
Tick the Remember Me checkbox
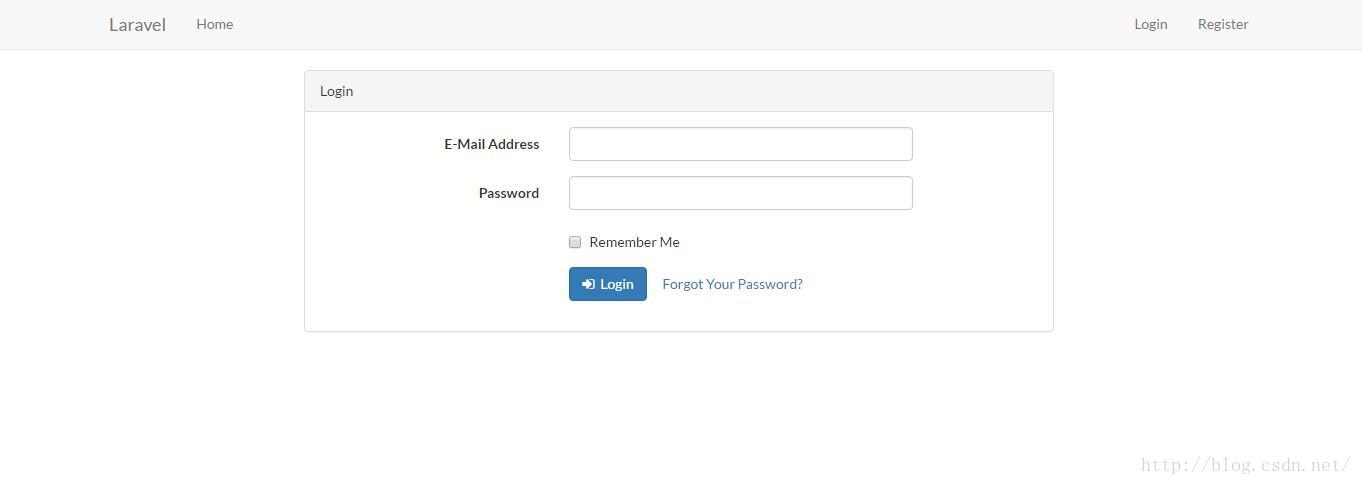pos(575,242)
